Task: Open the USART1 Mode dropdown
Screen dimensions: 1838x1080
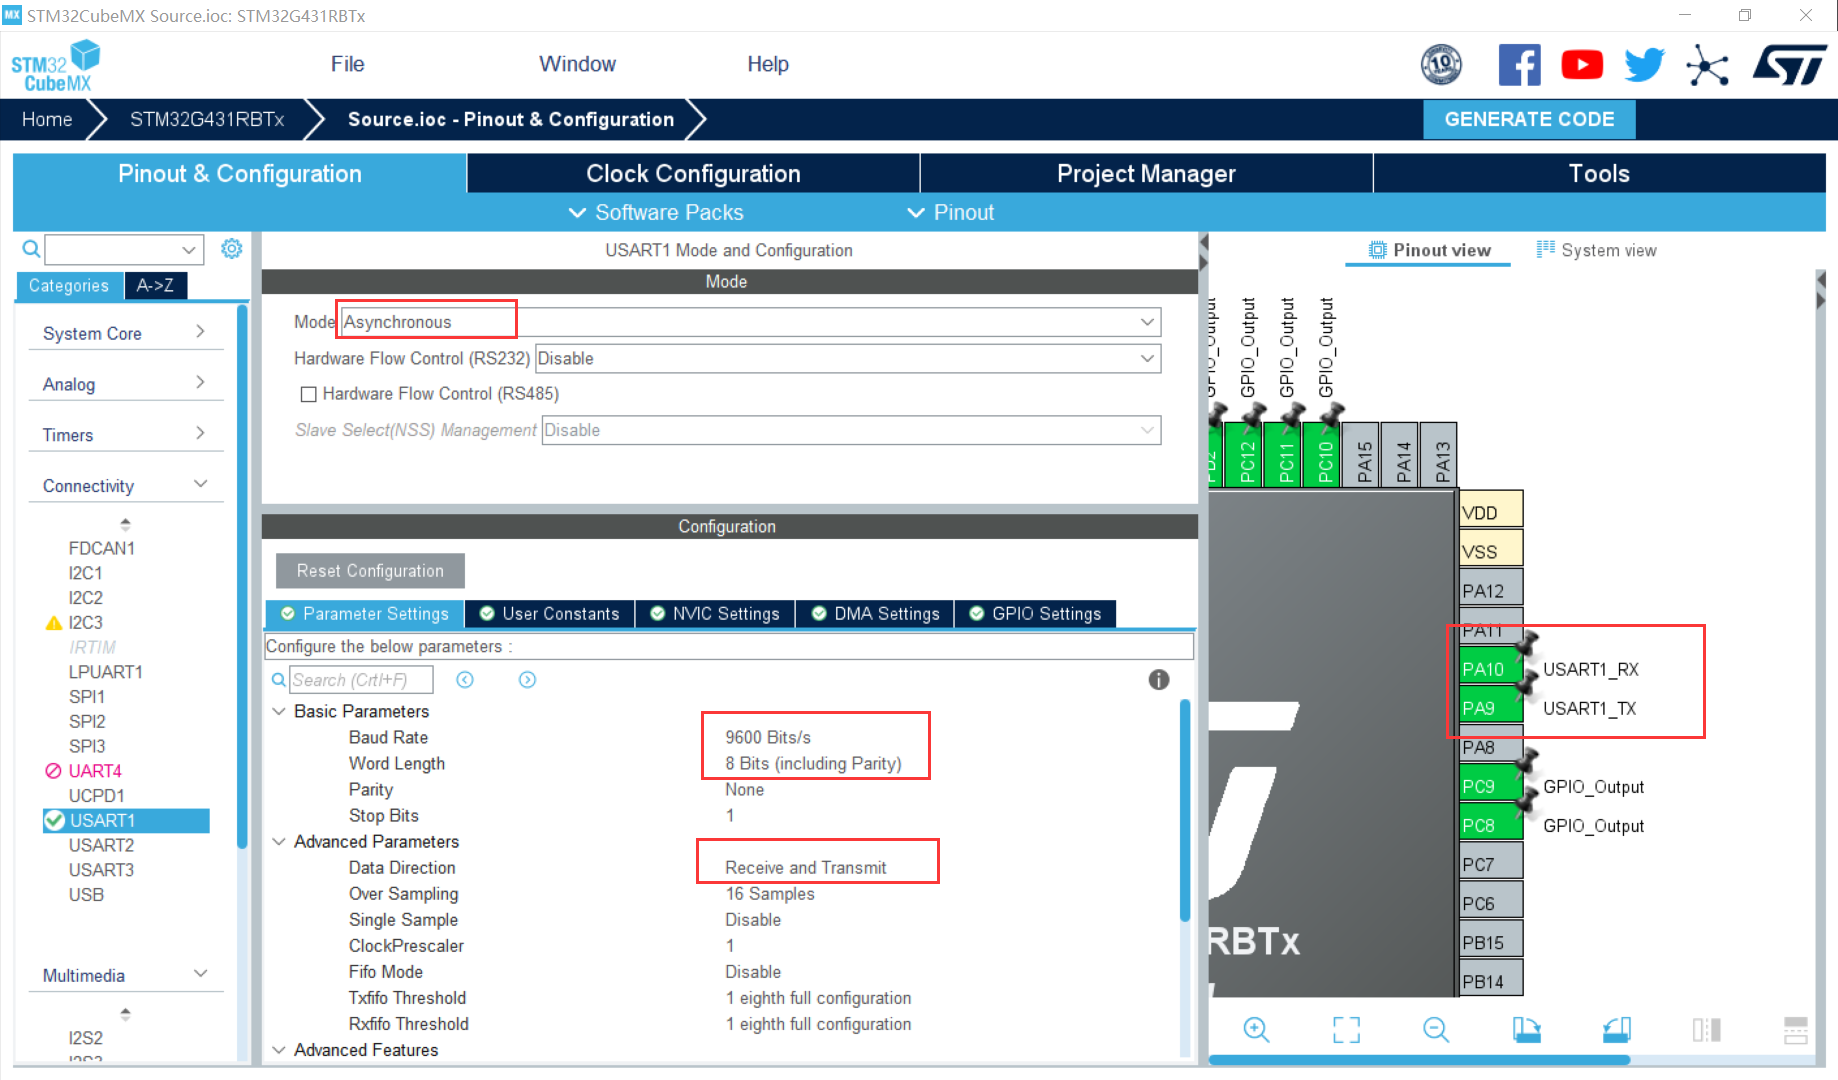Action: click(750, 322)
